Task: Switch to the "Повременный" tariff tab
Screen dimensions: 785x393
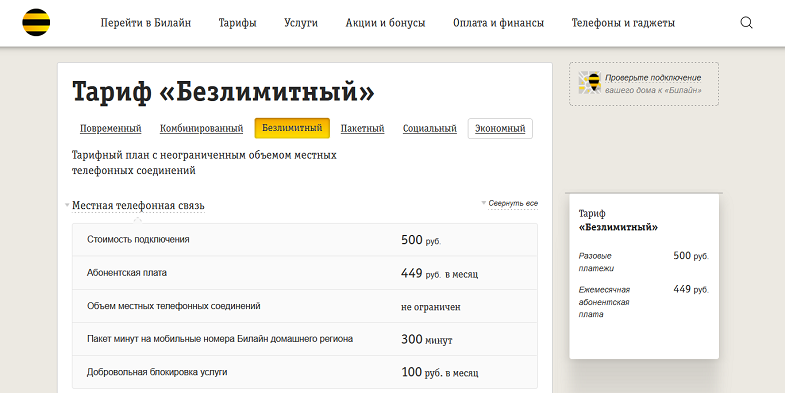Action: [111, 129]
